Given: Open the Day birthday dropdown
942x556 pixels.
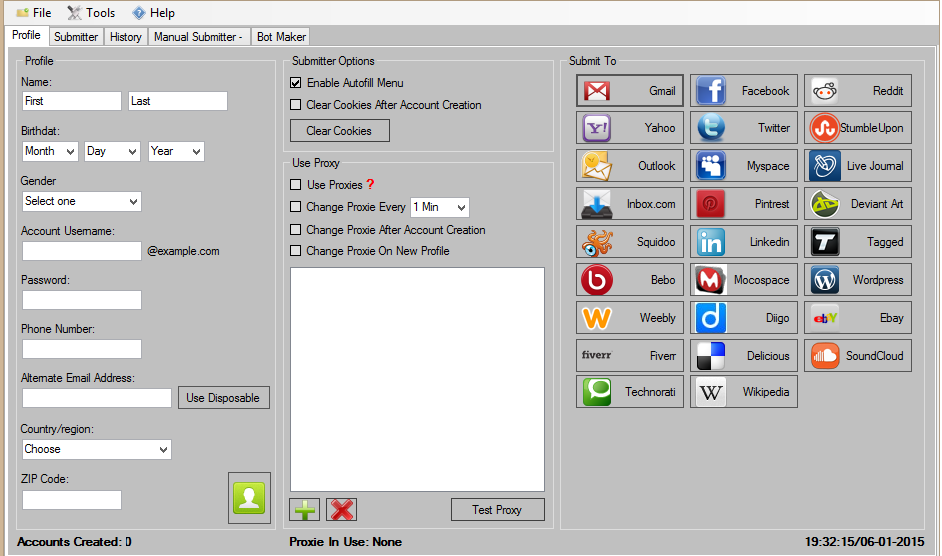Looking at the screenshot, I should [x=112, y=151].
